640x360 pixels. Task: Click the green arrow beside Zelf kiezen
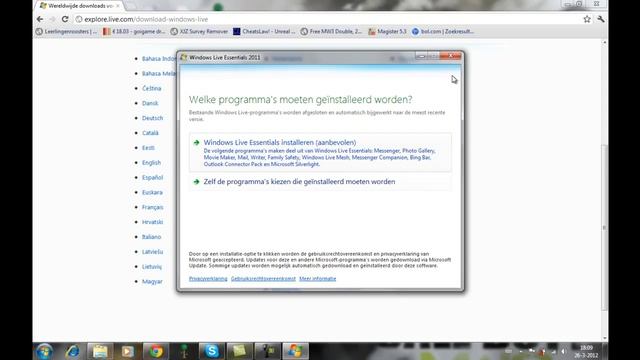196,182
